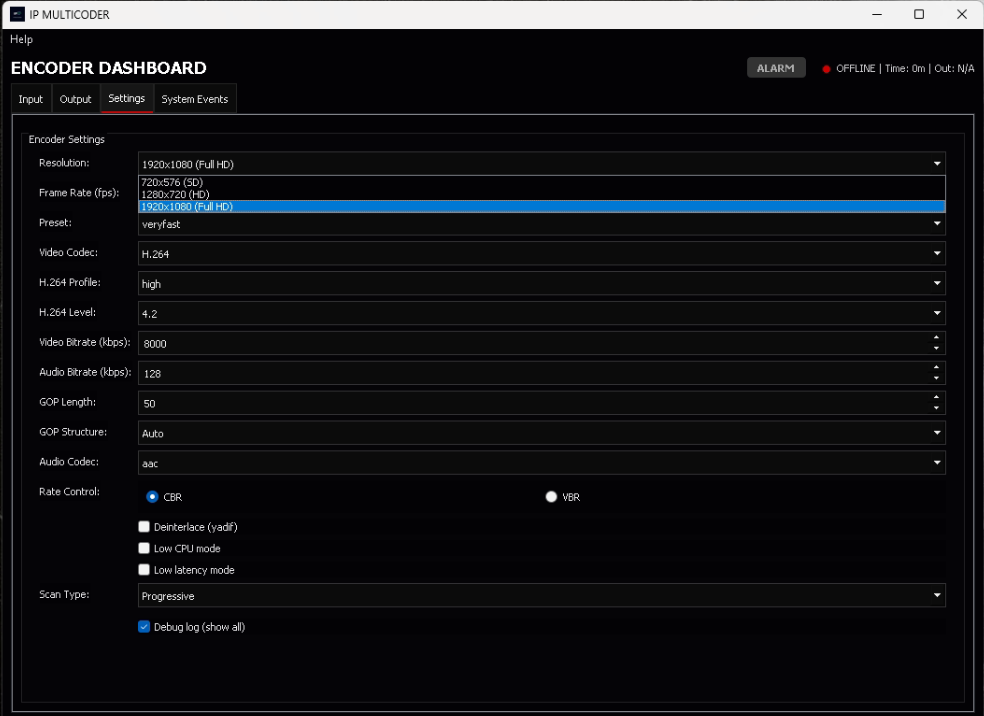Enable Low CPU mode
The image size is (984, 716).
(144, 548)
